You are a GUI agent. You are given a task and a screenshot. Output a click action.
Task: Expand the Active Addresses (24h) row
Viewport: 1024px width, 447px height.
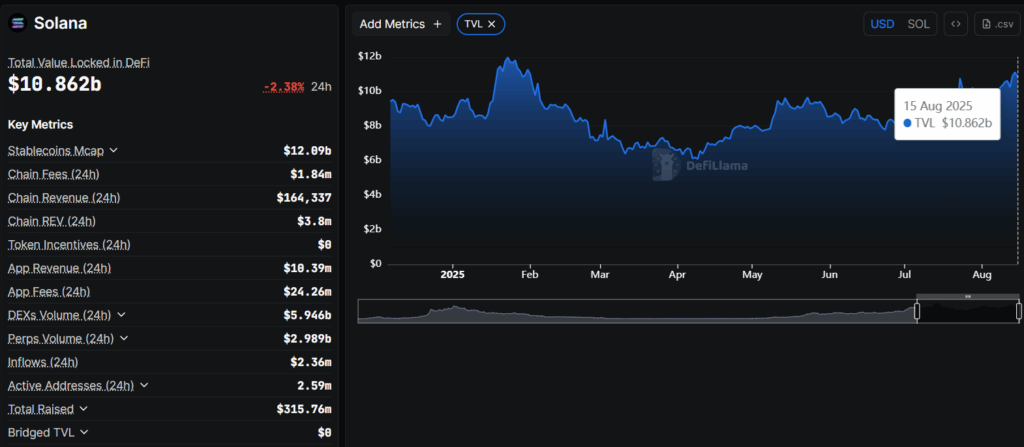[144, 386]
